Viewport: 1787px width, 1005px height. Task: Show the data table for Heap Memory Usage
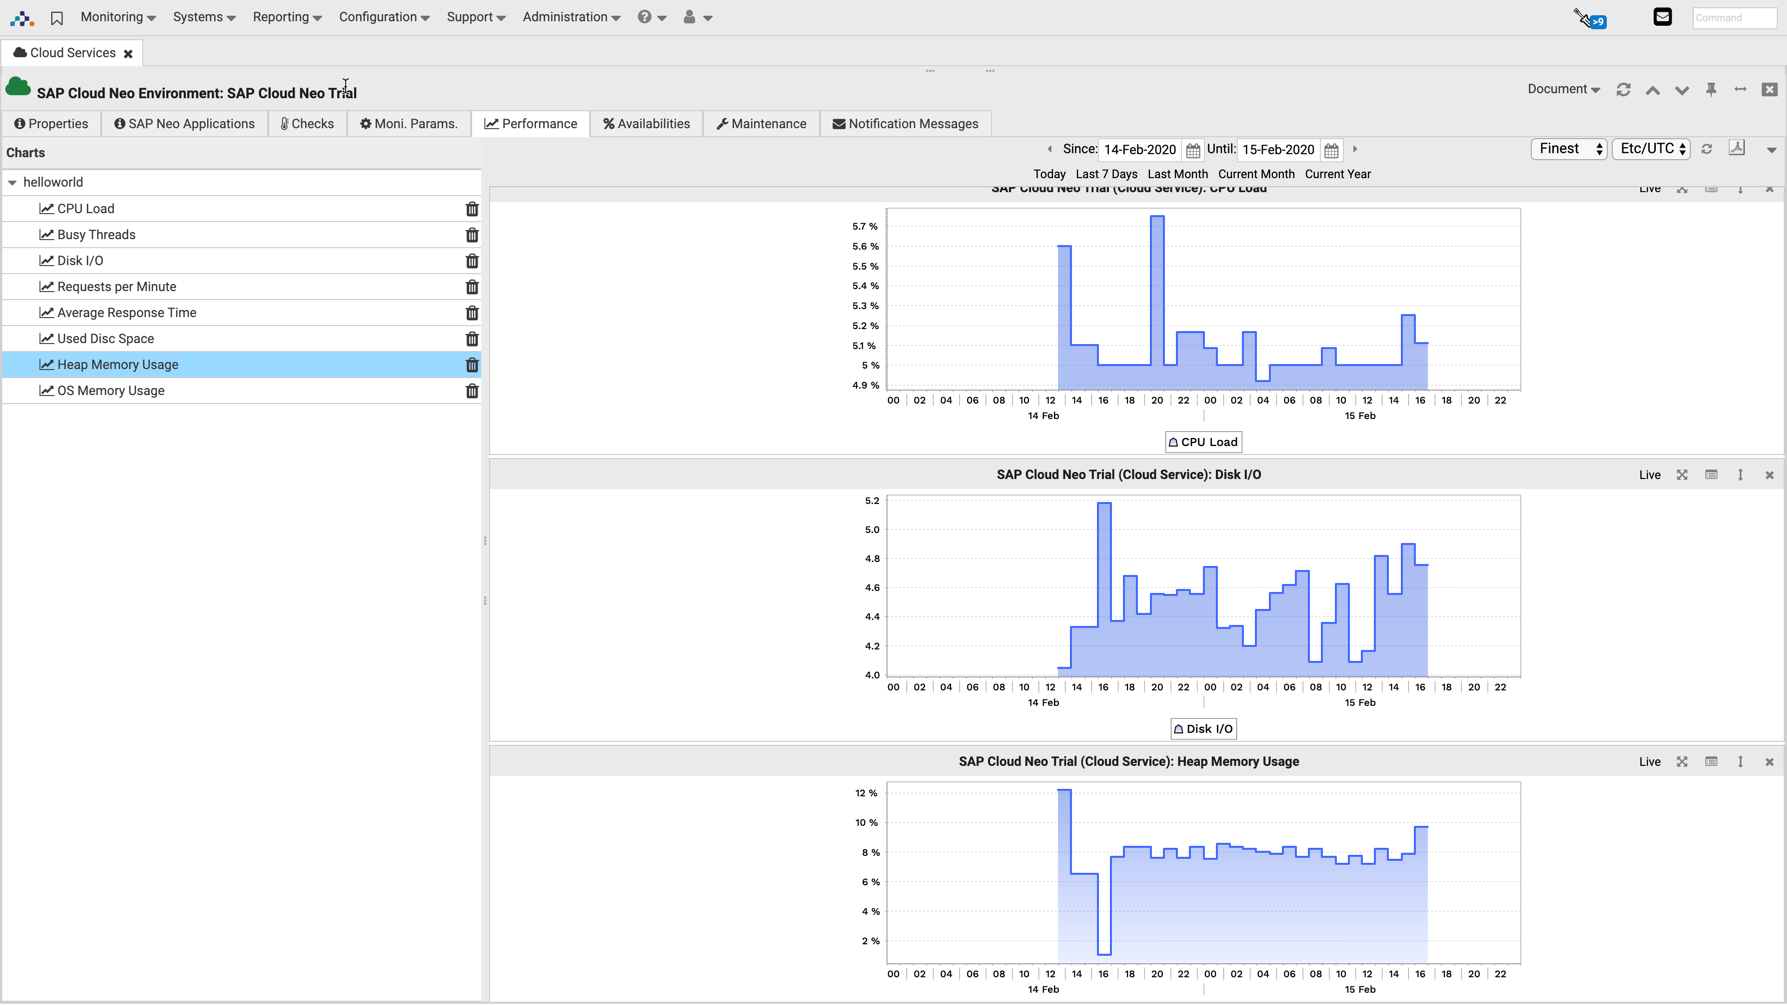1711,761
